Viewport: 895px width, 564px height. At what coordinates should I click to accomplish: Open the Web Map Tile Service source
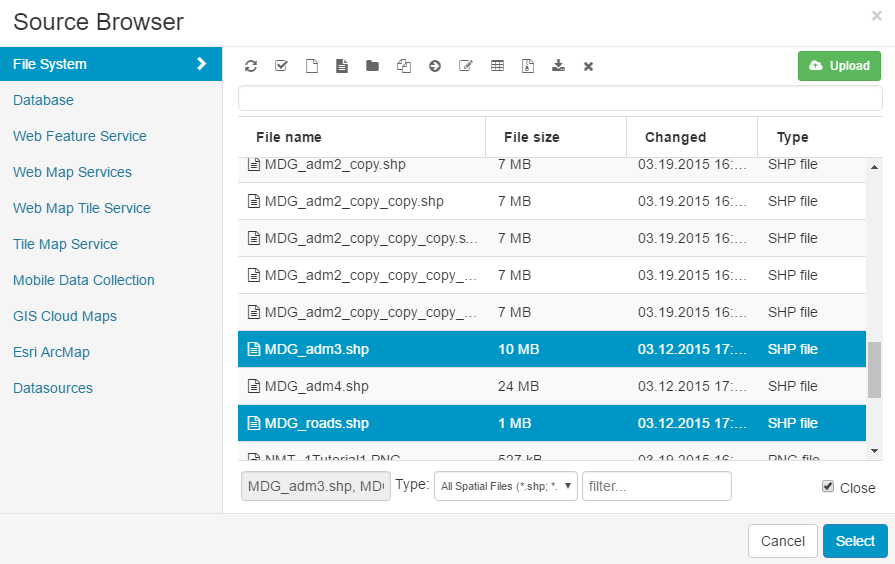point(82,208)
